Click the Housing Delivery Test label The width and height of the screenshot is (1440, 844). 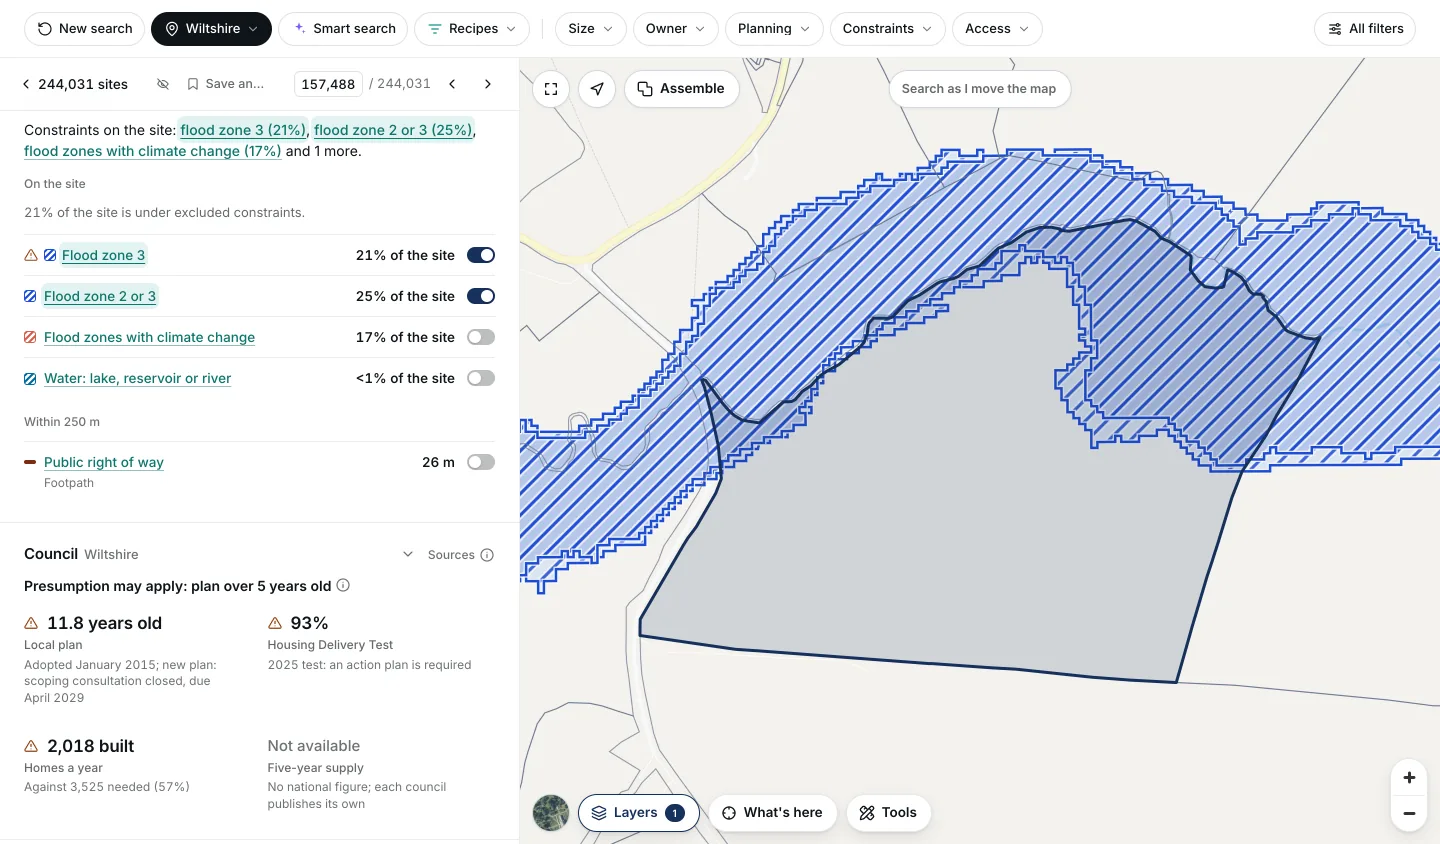(x=330, y=645)
